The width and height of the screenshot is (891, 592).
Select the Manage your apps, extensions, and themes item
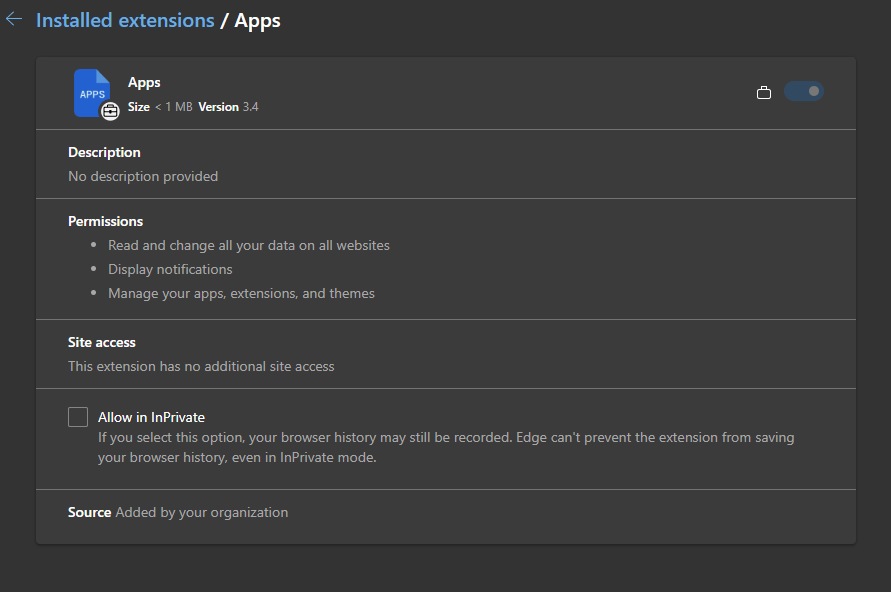pyautogui.click(x=241, y=293)
